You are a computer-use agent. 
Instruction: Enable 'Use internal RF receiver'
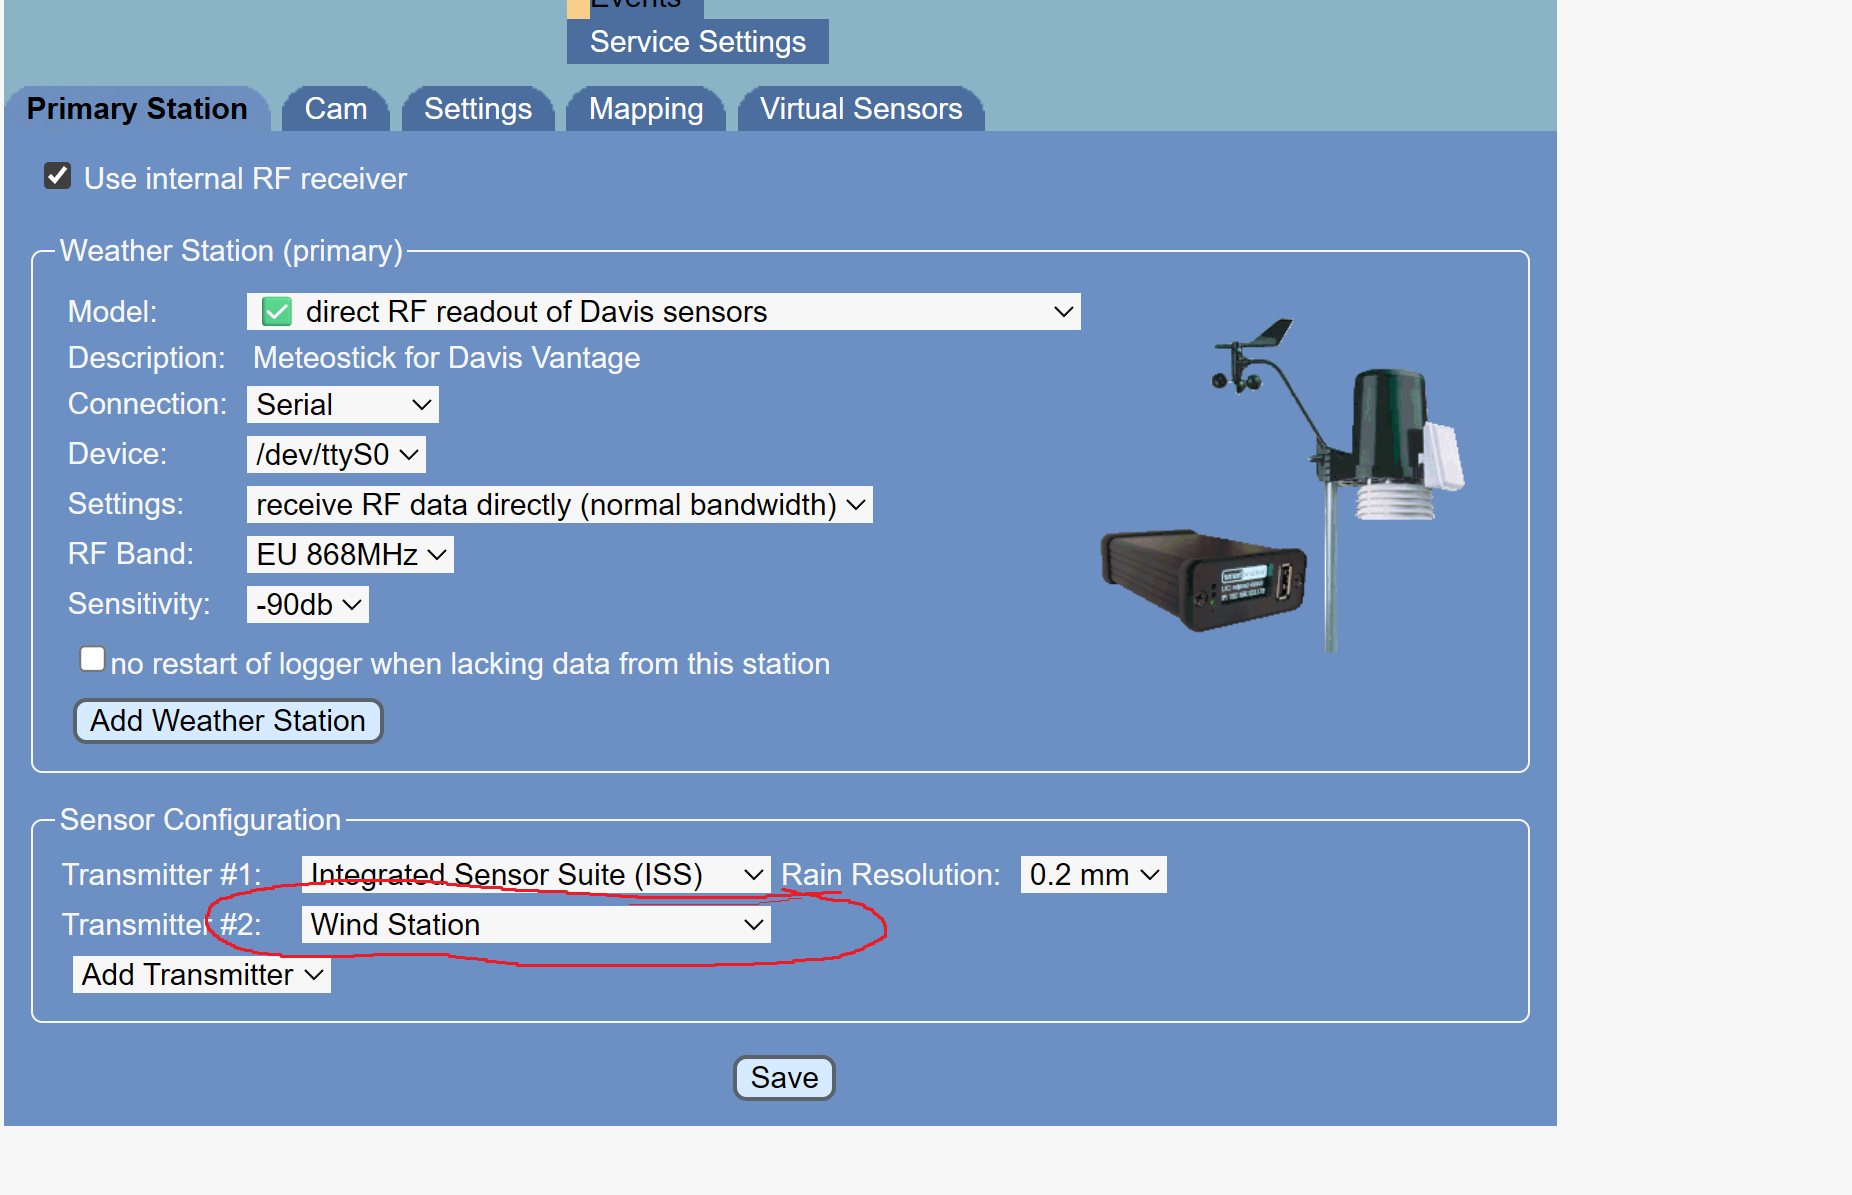[57, 175]
